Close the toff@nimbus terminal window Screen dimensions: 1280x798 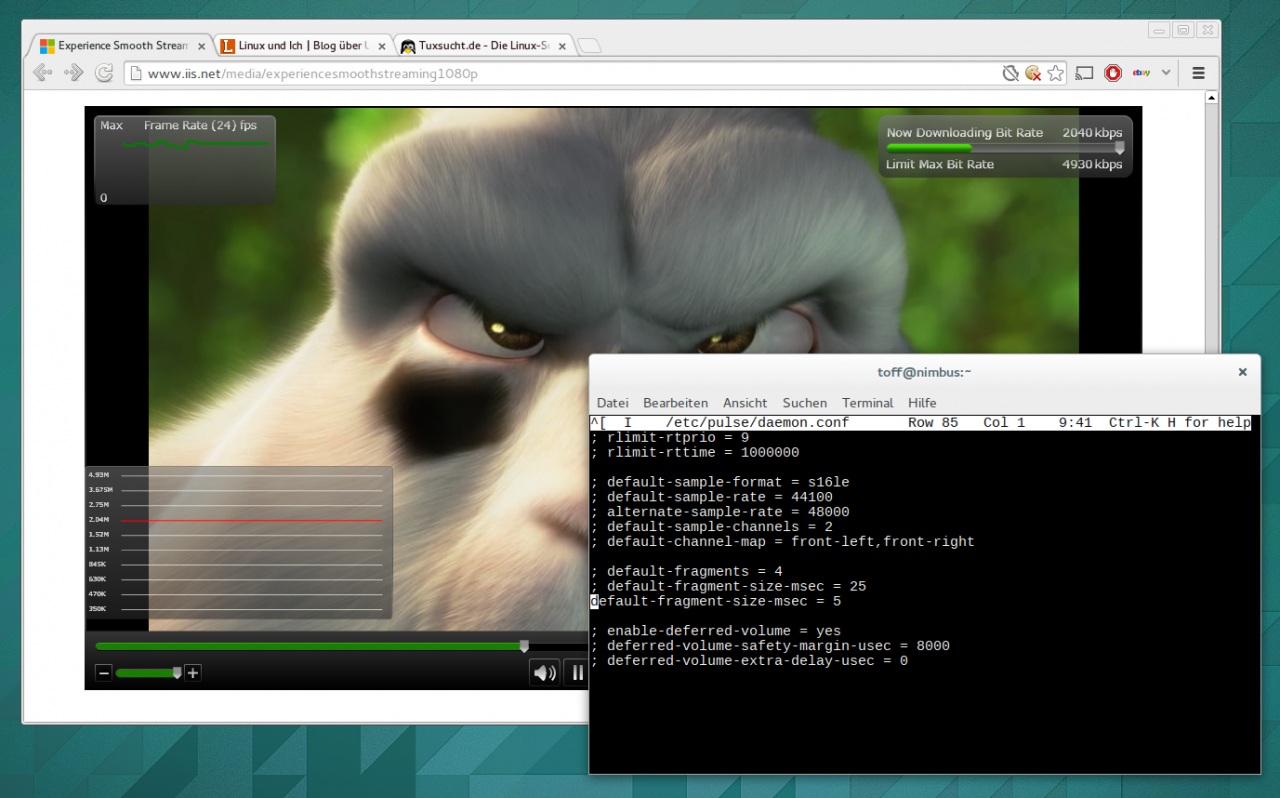1242,372
